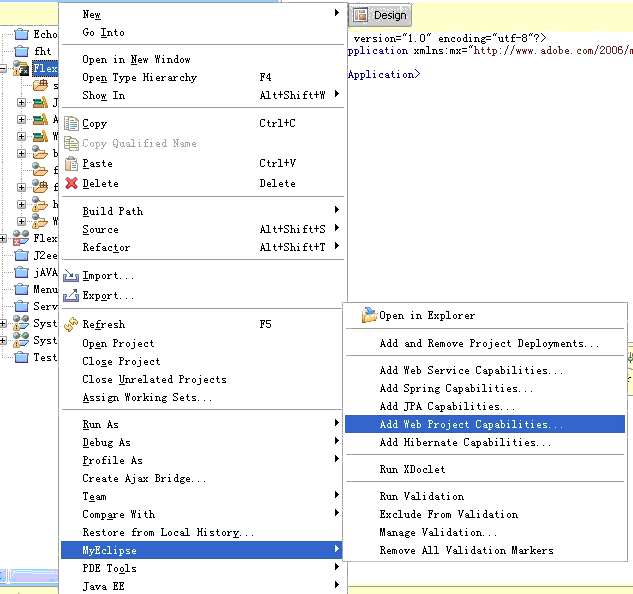Click the Flex project icon with error marker
The image size is (633, 594).
pyautogui.click(x=21, y=238)
